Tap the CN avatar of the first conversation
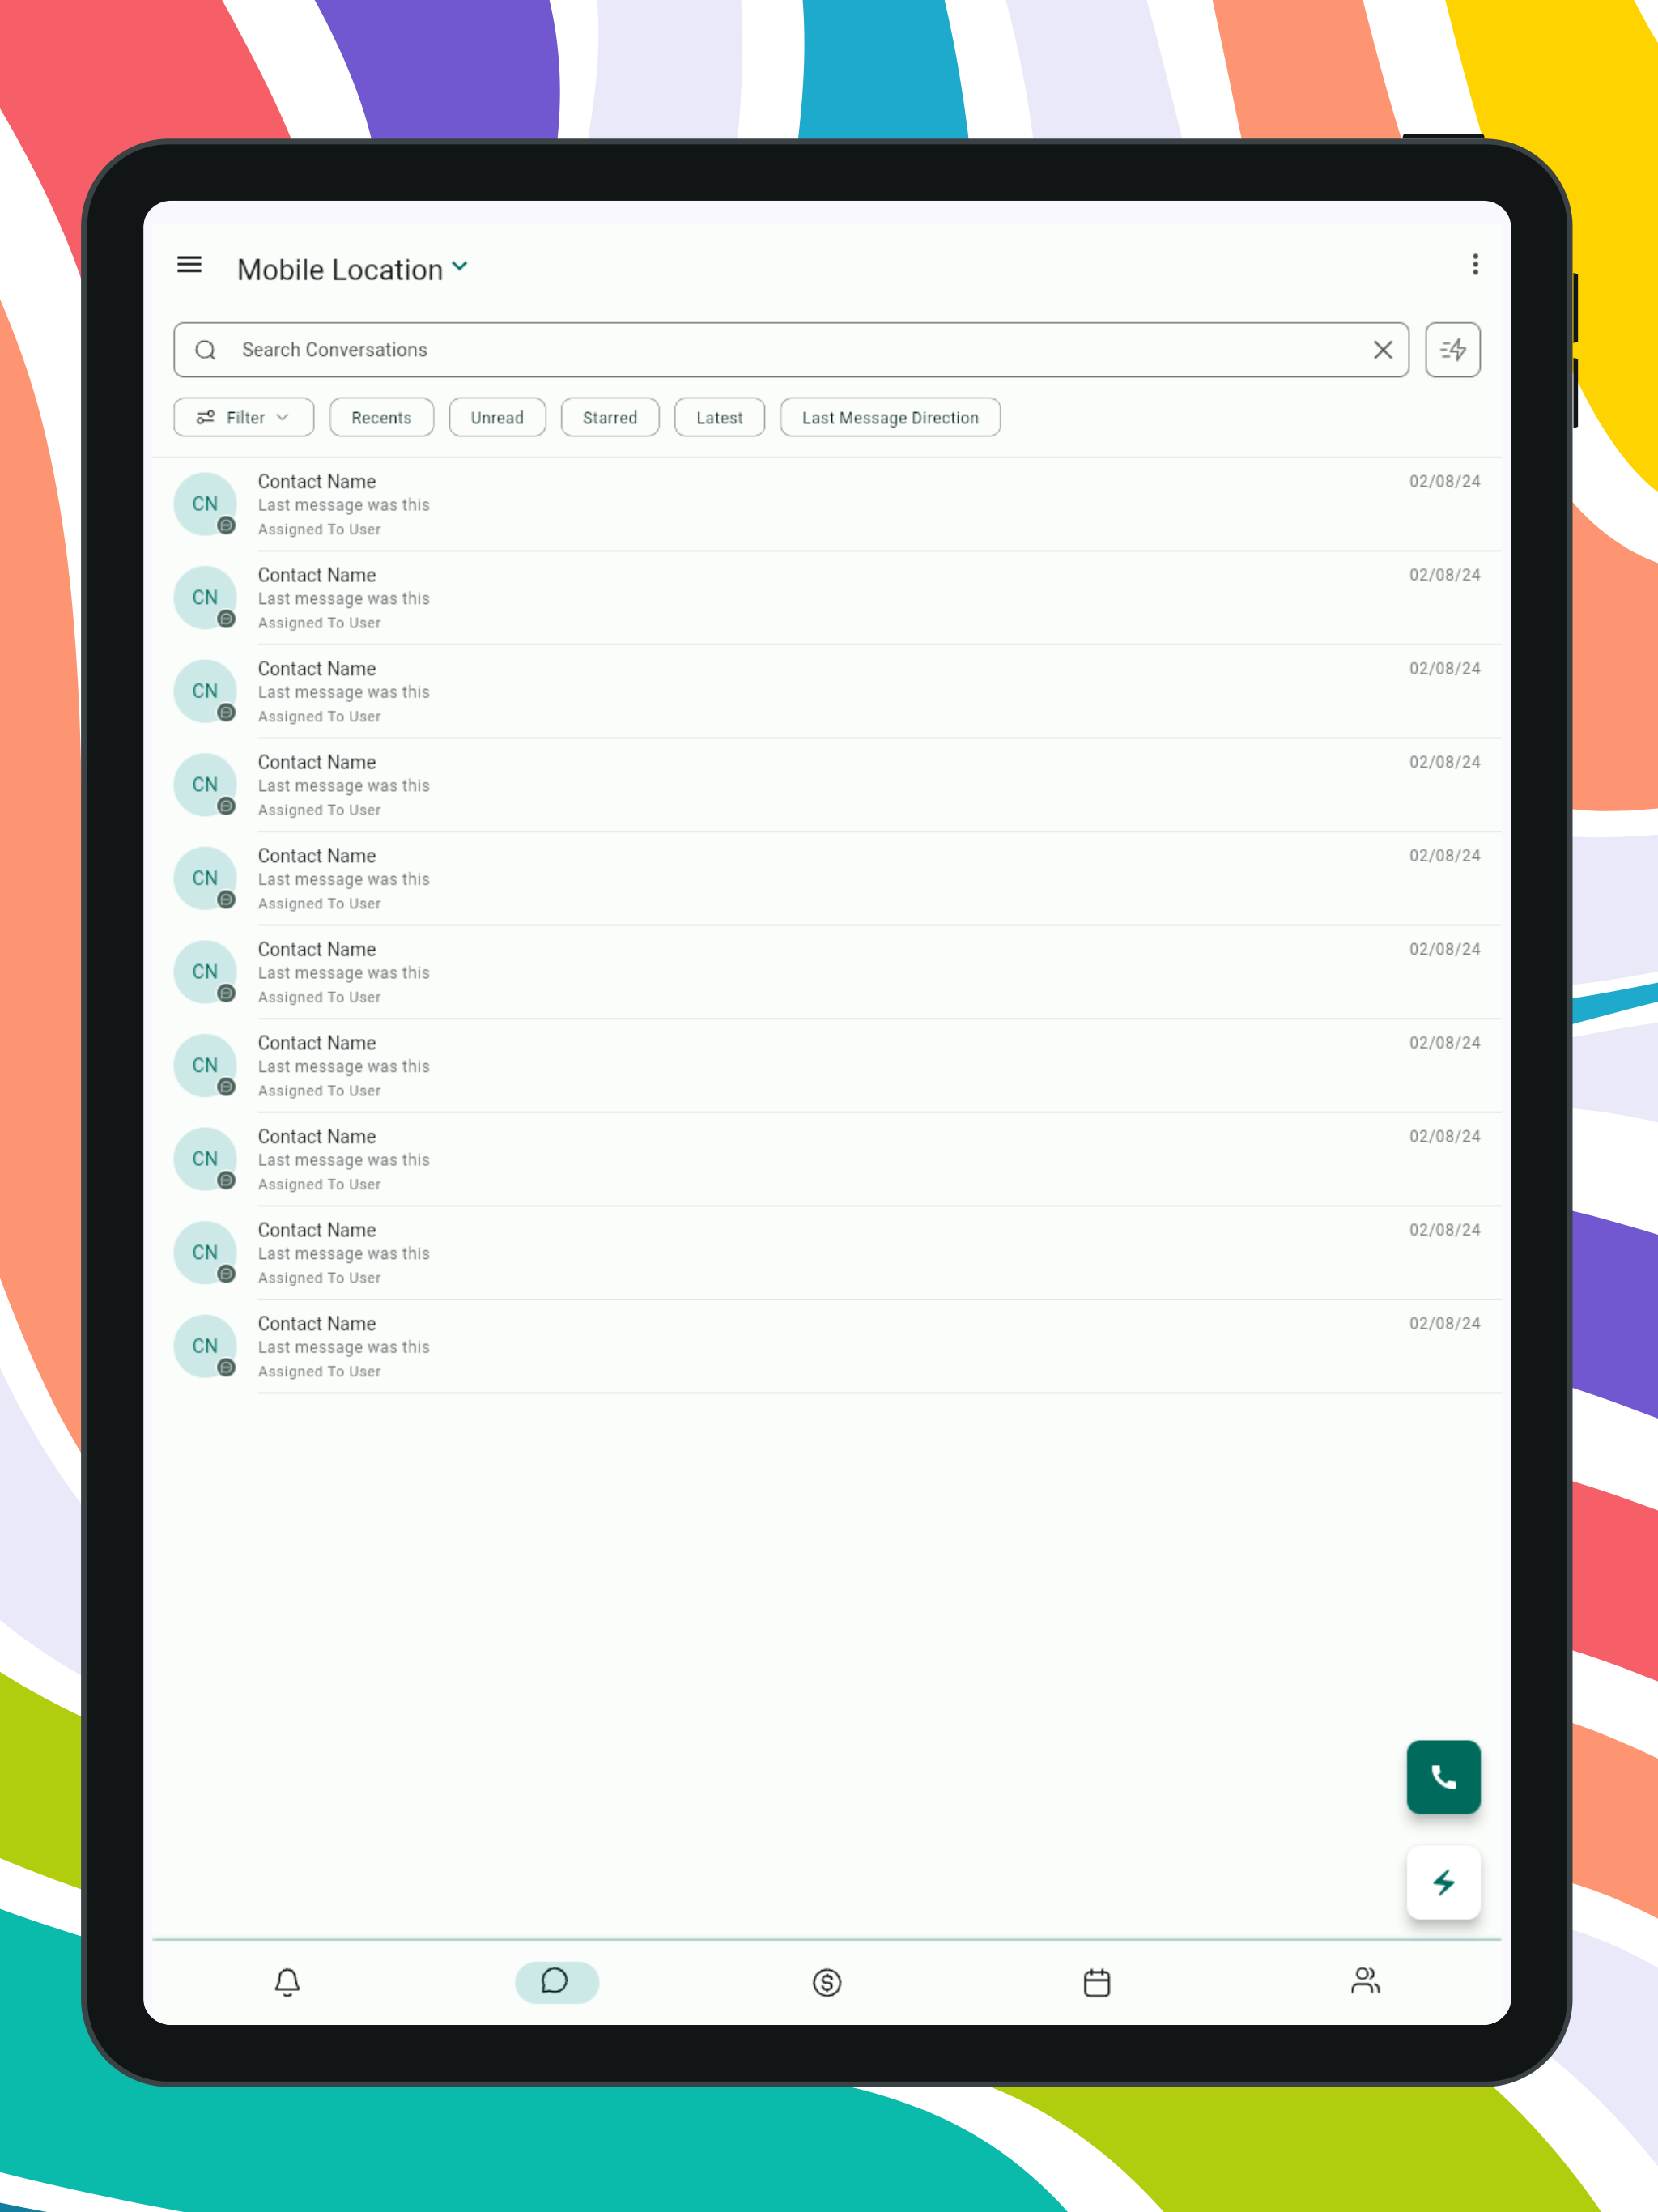Image resolution: width=1658 pixels, height=2212 pixels. coord(205,504)
